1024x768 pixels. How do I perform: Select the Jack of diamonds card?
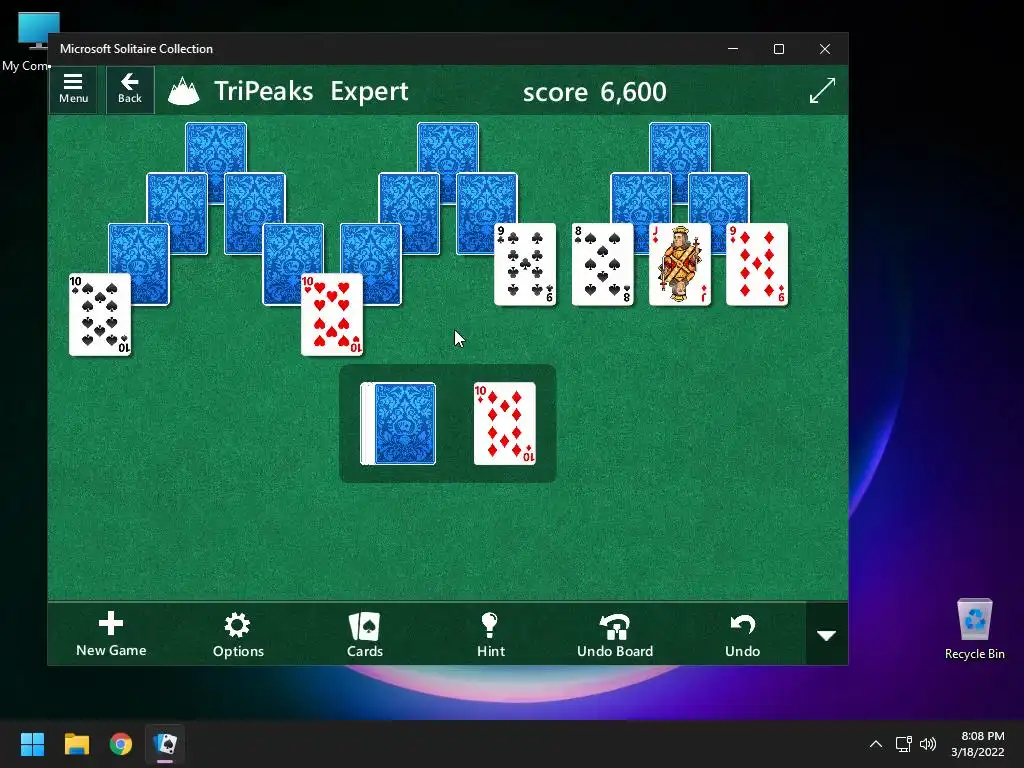pyautogui.click(x=680, y=264)
